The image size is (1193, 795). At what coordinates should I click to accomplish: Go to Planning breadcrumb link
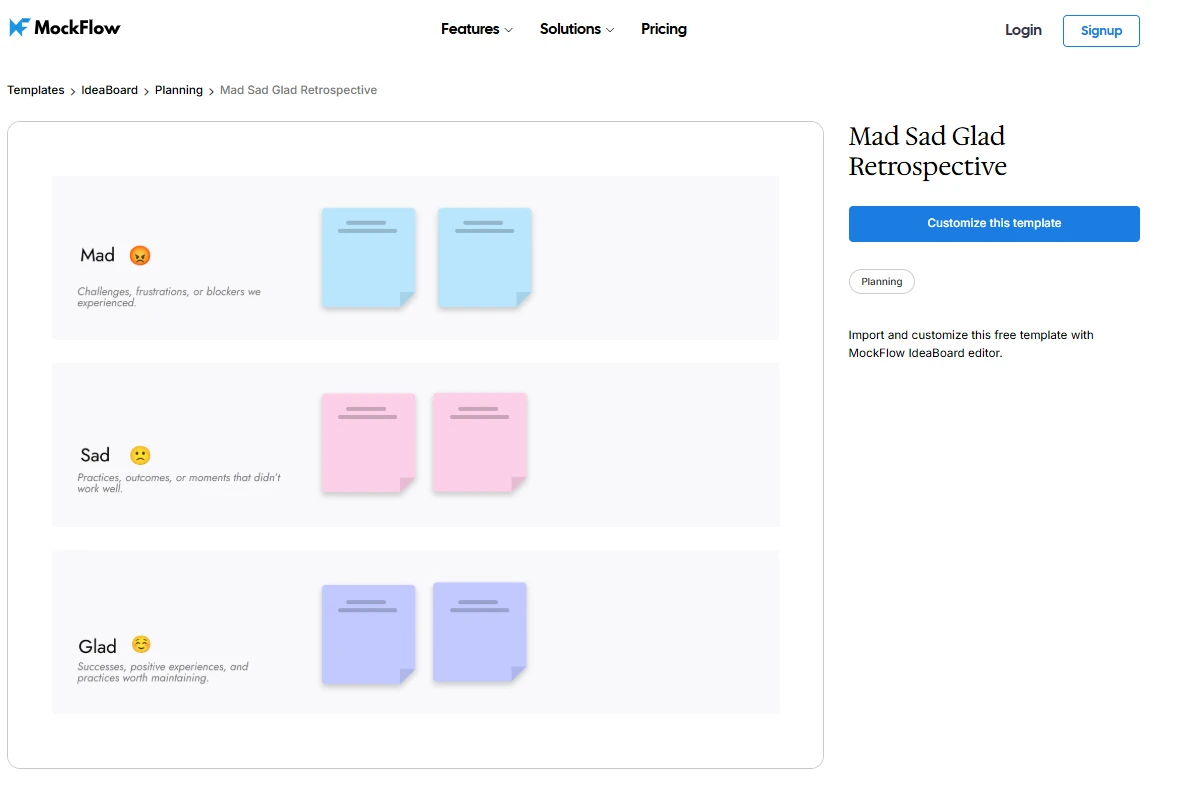179,90
